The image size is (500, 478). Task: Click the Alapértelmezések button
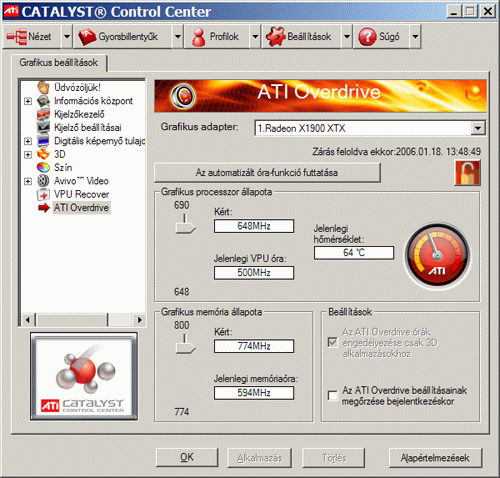click(x=435, y=457)
